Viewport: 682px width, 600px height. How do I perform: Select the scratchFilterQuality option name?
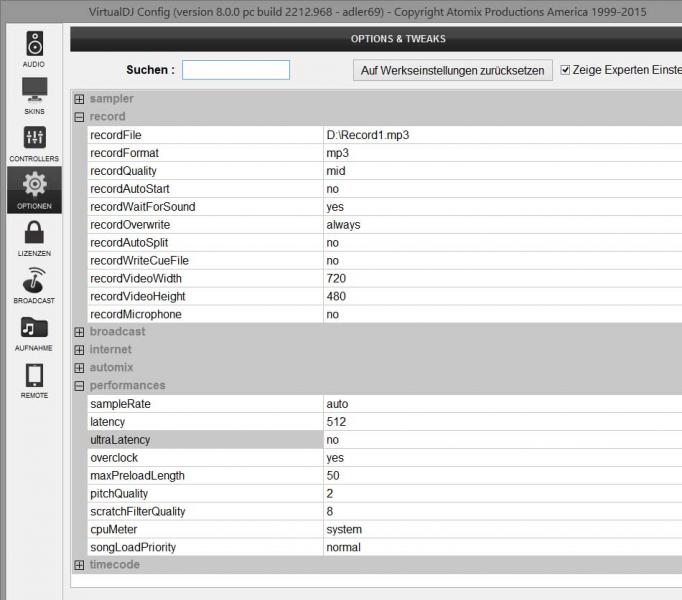[x=137, y=511]
